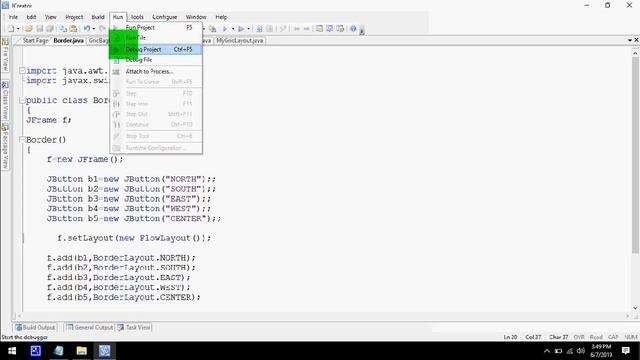The image size is (640, 360).
Task: Click the Attach to Process icon
Action: 116,71
